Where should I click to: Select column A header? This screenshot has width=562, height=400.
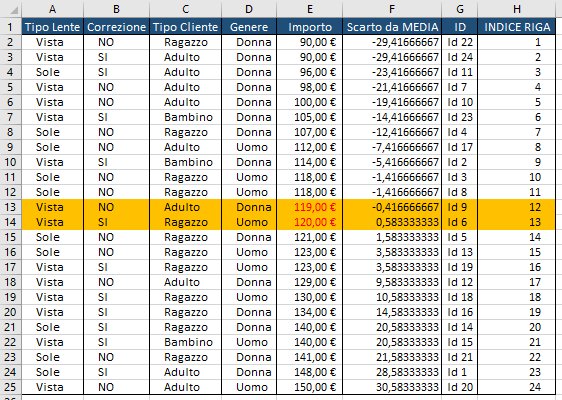[x=52, y=9]
